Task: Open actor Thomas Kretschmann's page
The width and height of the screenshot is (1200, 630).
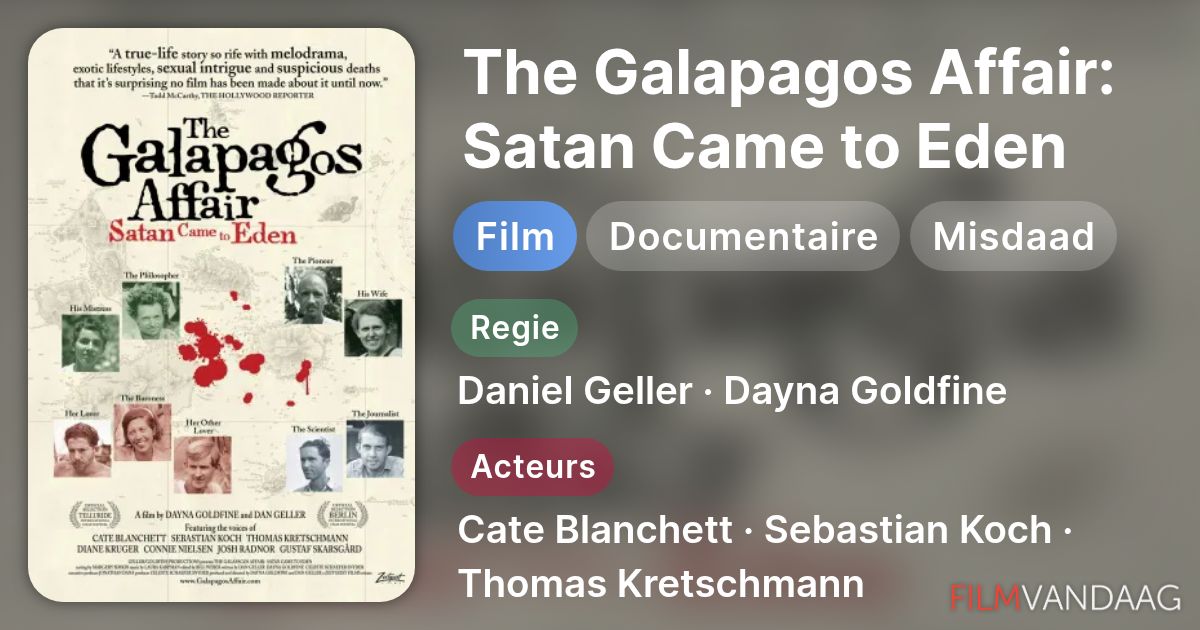Action: tap(661, 584)
